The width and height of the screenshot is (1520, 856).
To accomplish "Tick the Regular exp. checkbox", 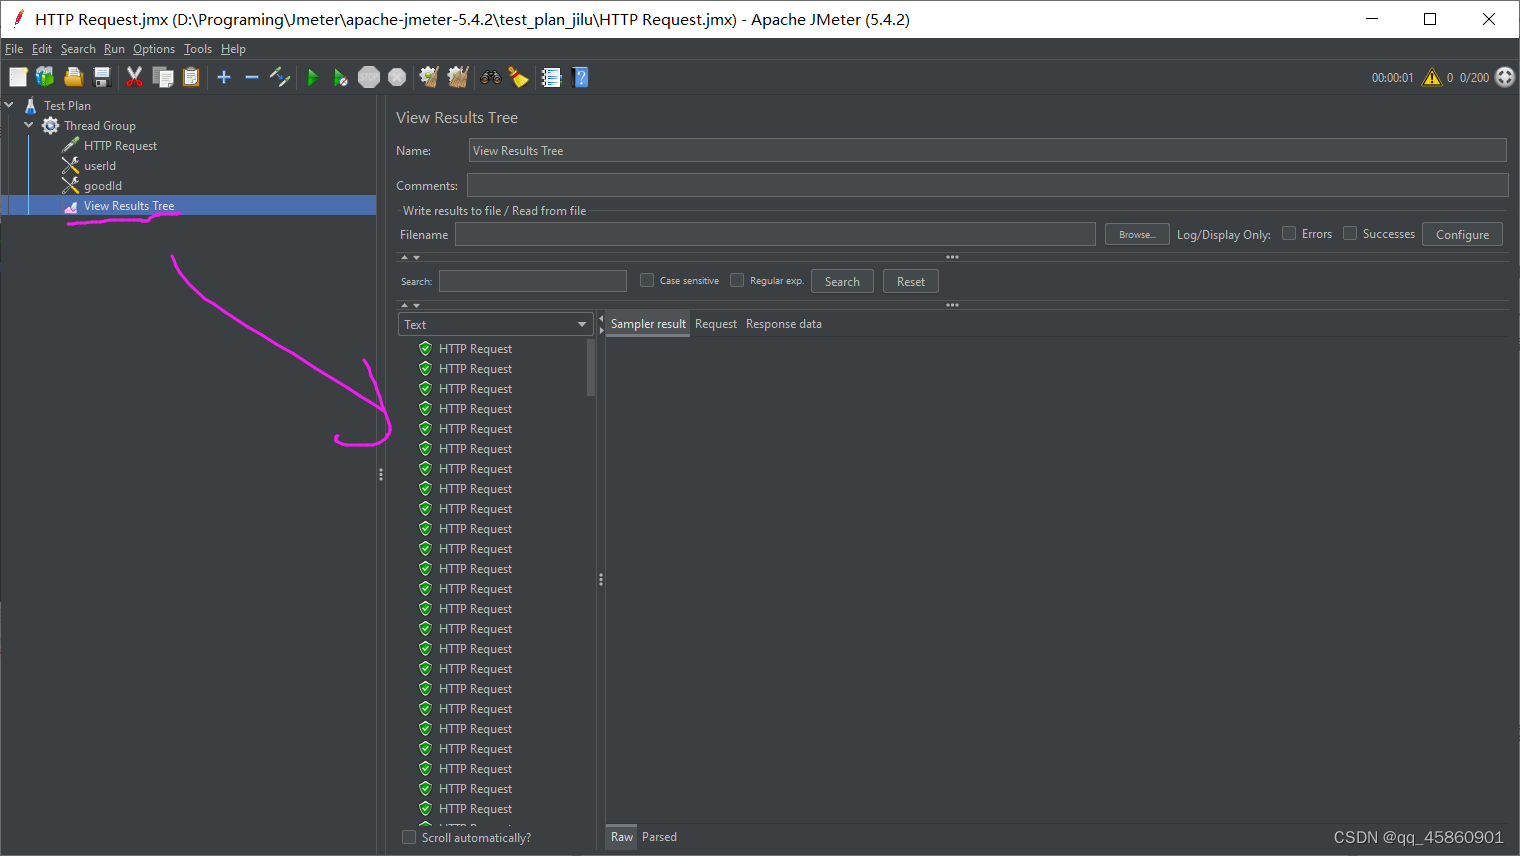I will click(x=737, y=280).
